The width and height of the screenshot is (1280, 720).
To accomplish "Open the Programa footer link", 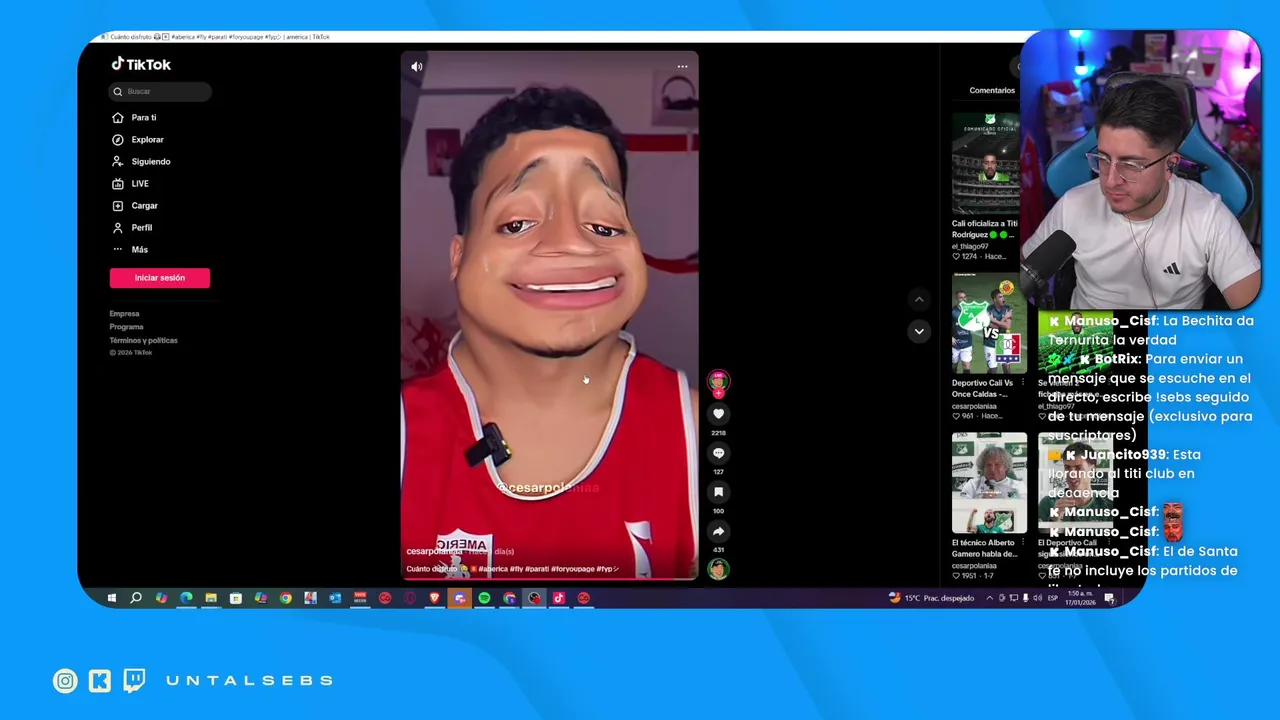I will click(x=126, y=327).
